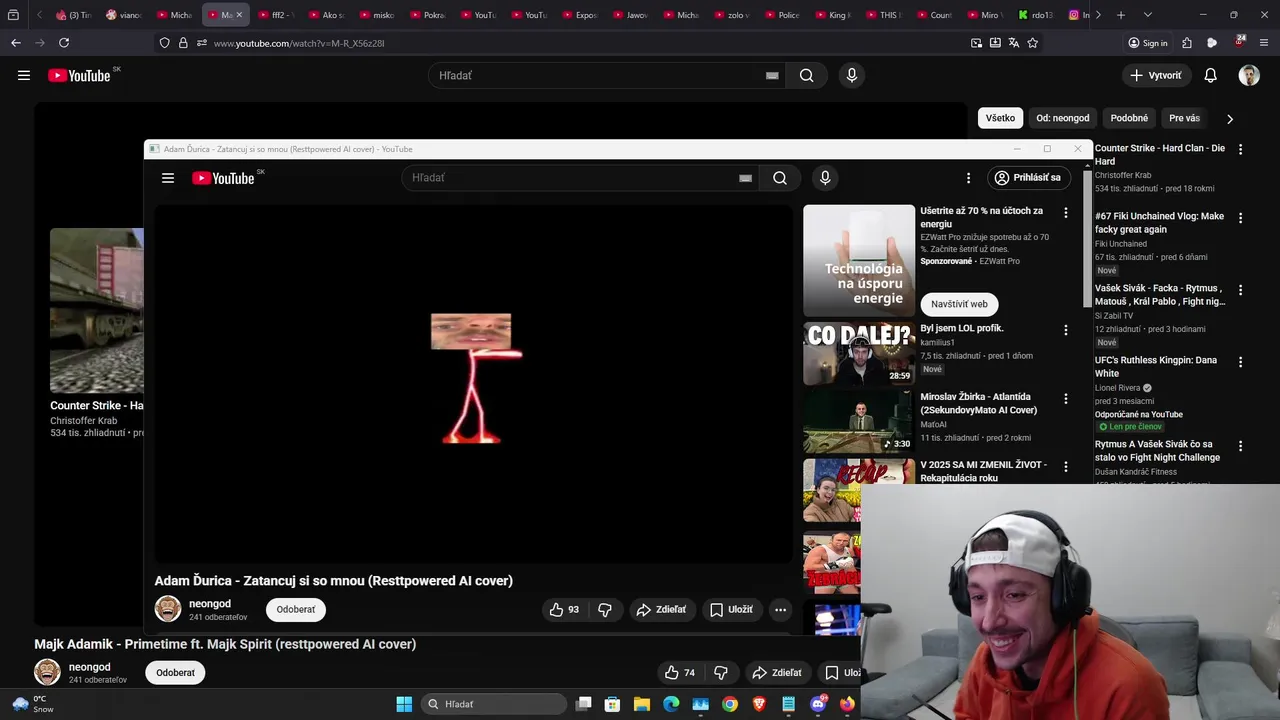Open options for Miroslav Žbirka Atlantída video
Viewport: 1280px width, 720px height.
point(1066,398)
